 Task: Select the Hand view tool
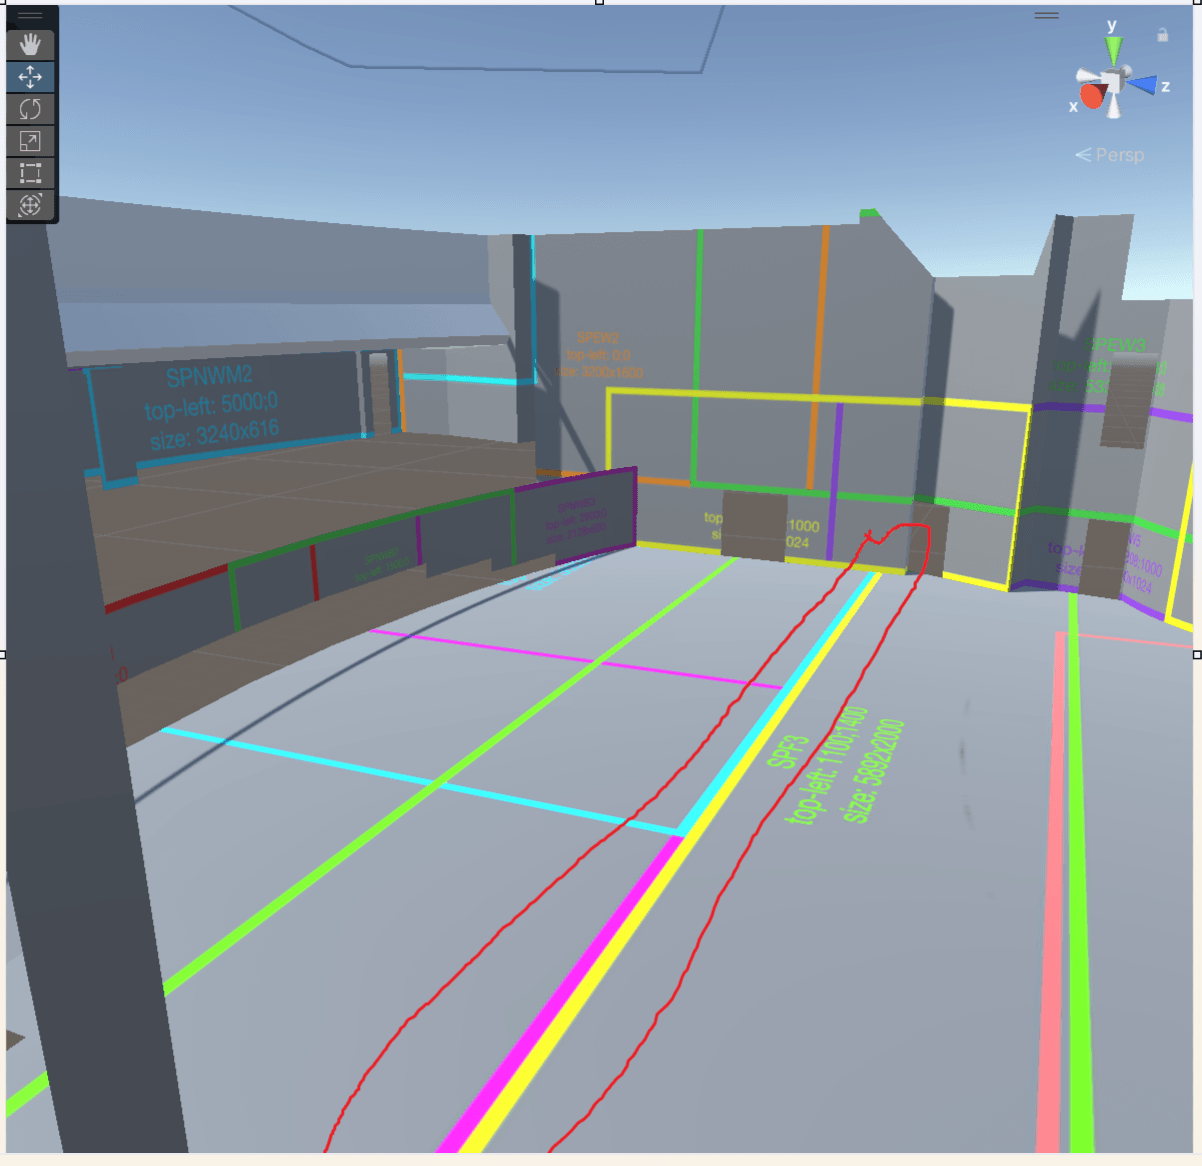[30, 44]
